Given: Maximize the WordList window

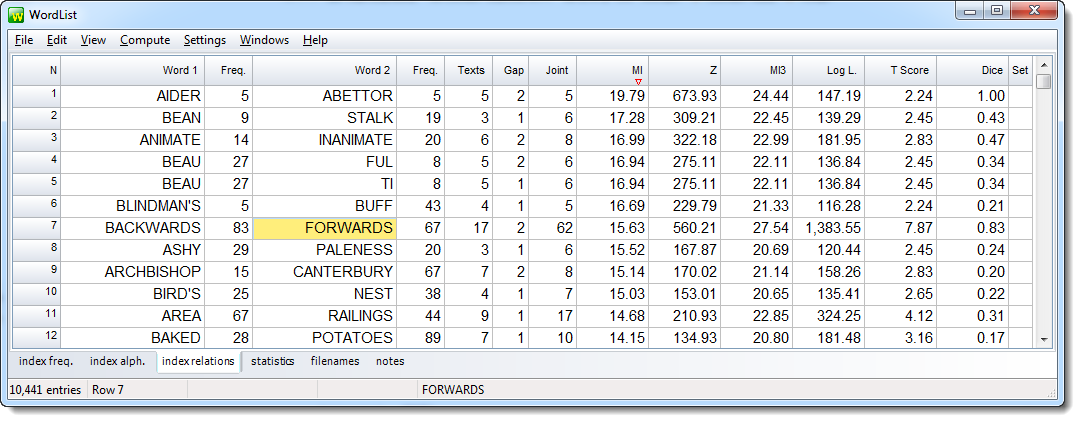Looking at the screenshot, I should [996, 11].
